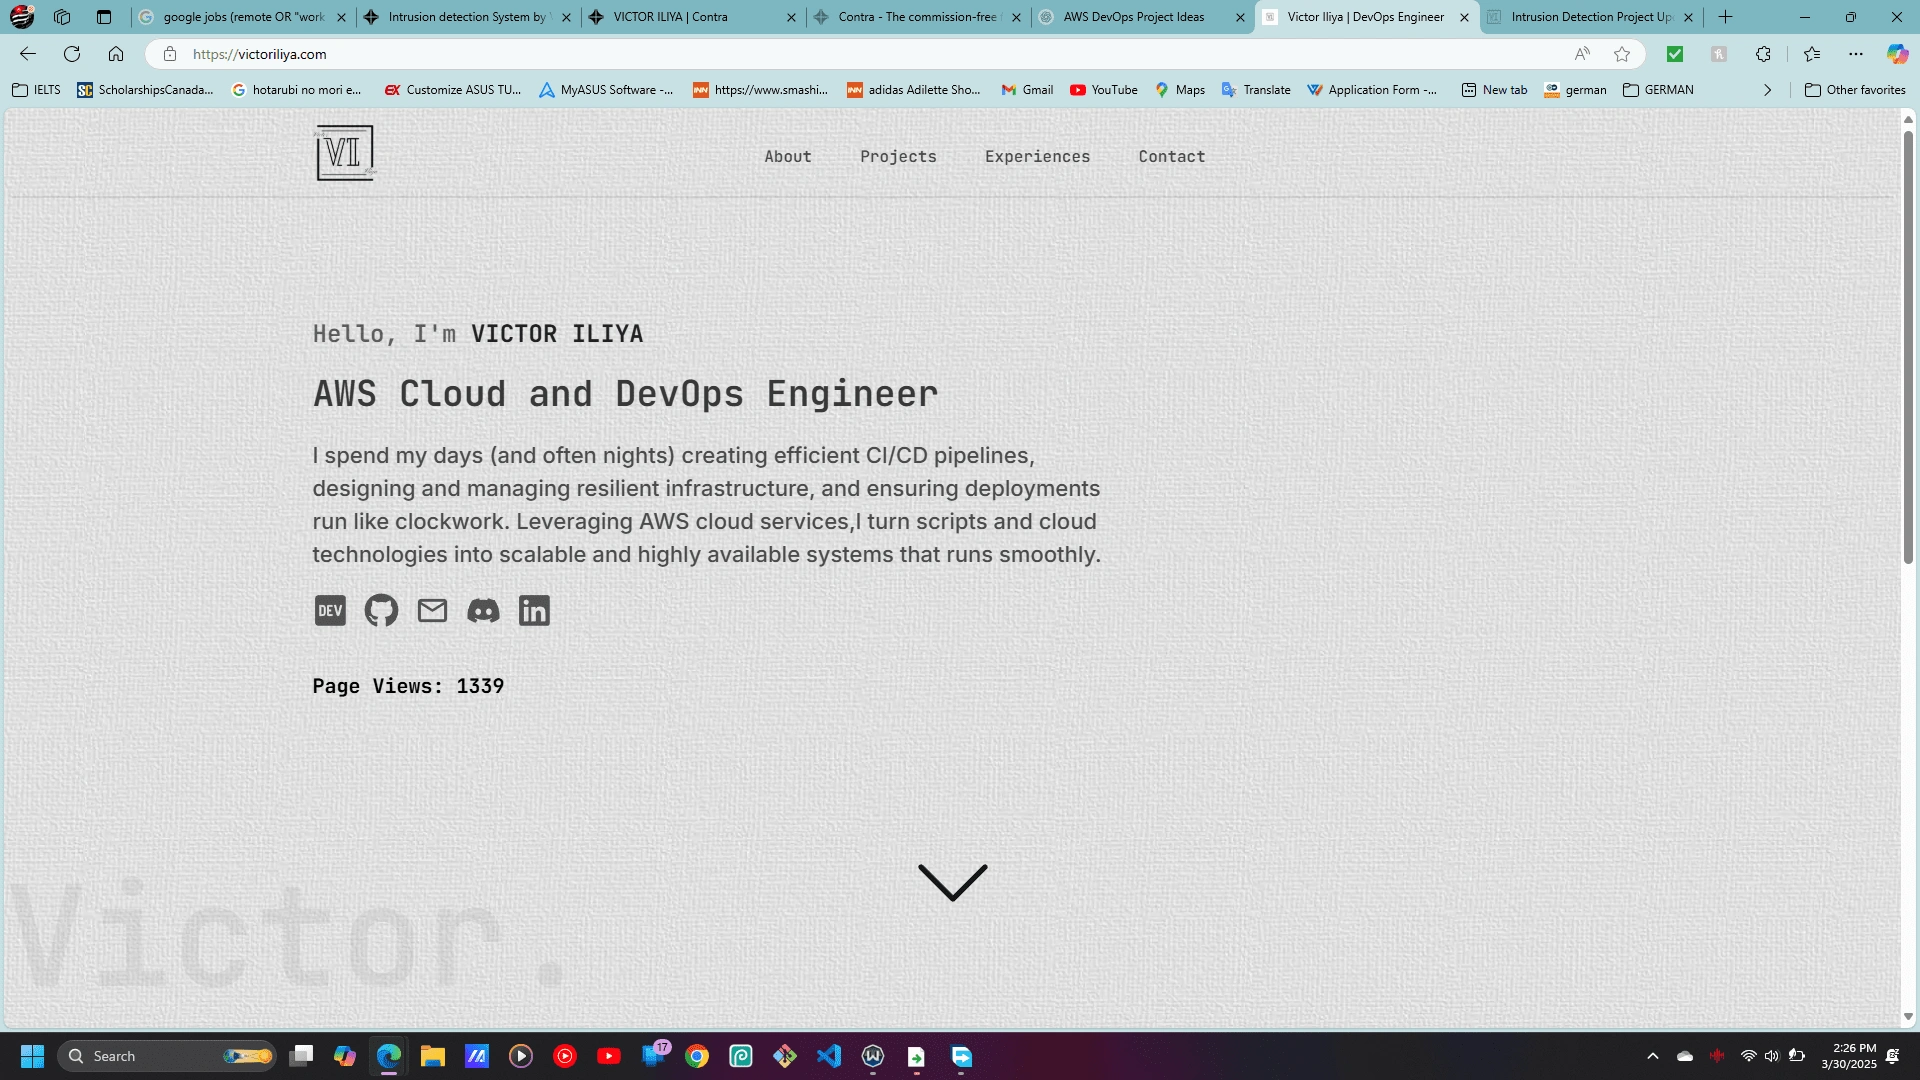
Task: Show hidden system tray icons
Action: (x=1653, y=1056)
